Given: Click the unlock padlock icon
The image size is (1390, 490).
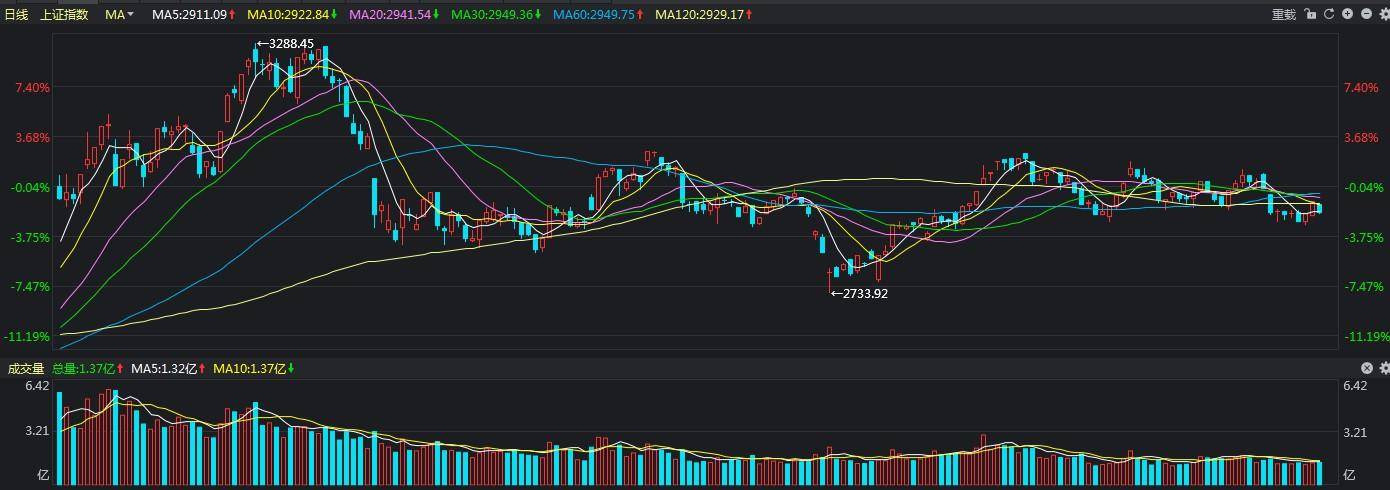Looking at the screenshot, I should pyautogui.click(x=1310, y=14).
